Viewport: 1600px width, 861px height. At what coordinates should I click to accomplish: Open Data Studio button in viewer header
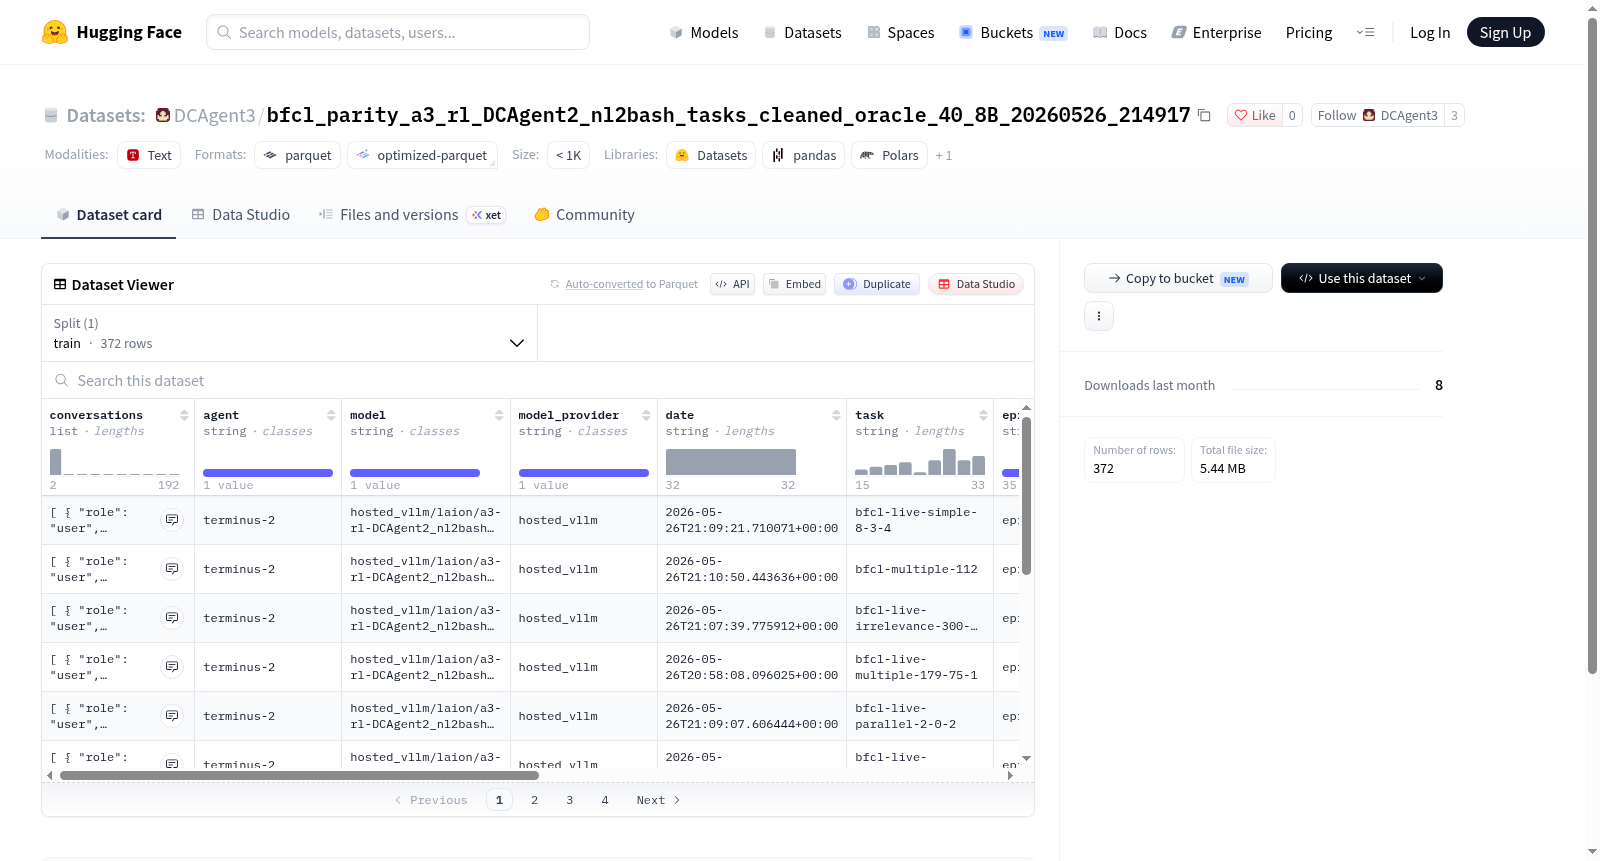(976, 284)
